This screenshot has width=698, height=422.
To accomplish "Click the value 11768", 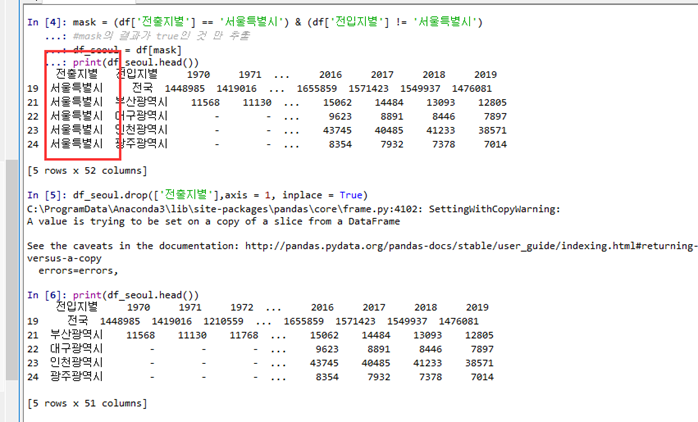I will (244, 335).
